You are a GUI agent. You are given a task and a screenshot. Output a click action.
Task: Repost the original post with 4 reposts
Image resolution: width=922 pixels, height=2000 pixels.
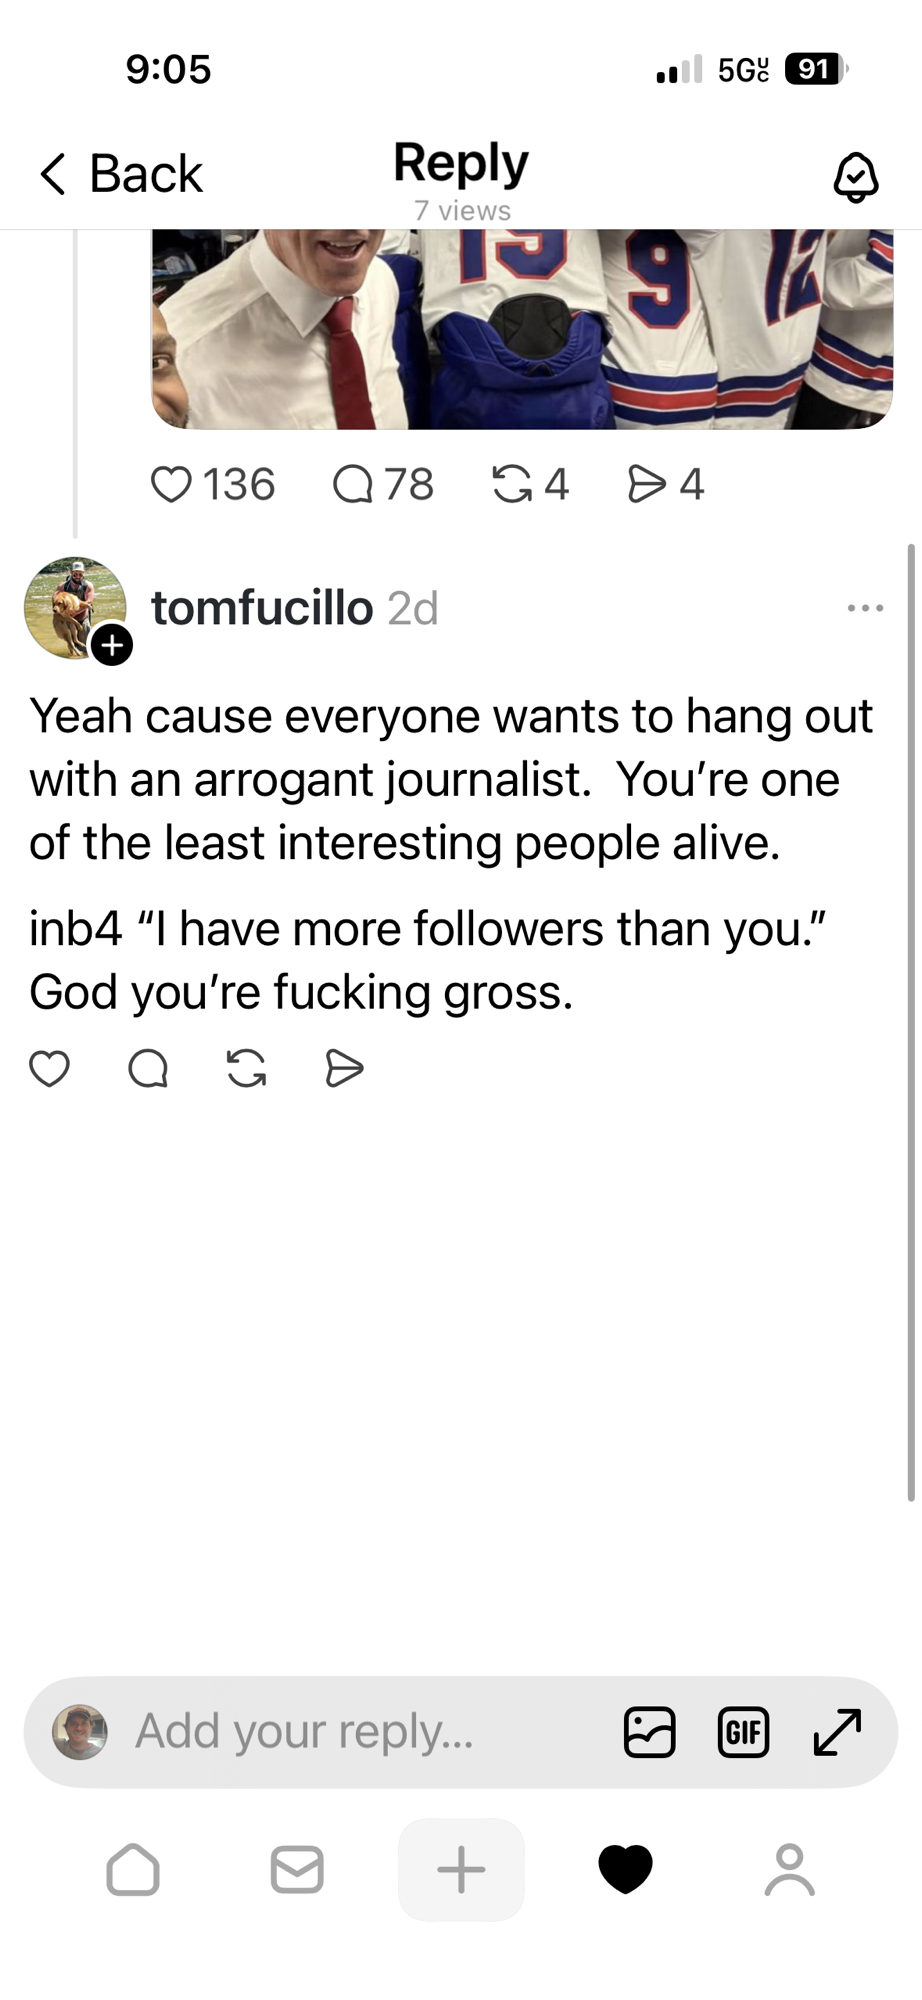pyautogui.click(x=512, y=485)
